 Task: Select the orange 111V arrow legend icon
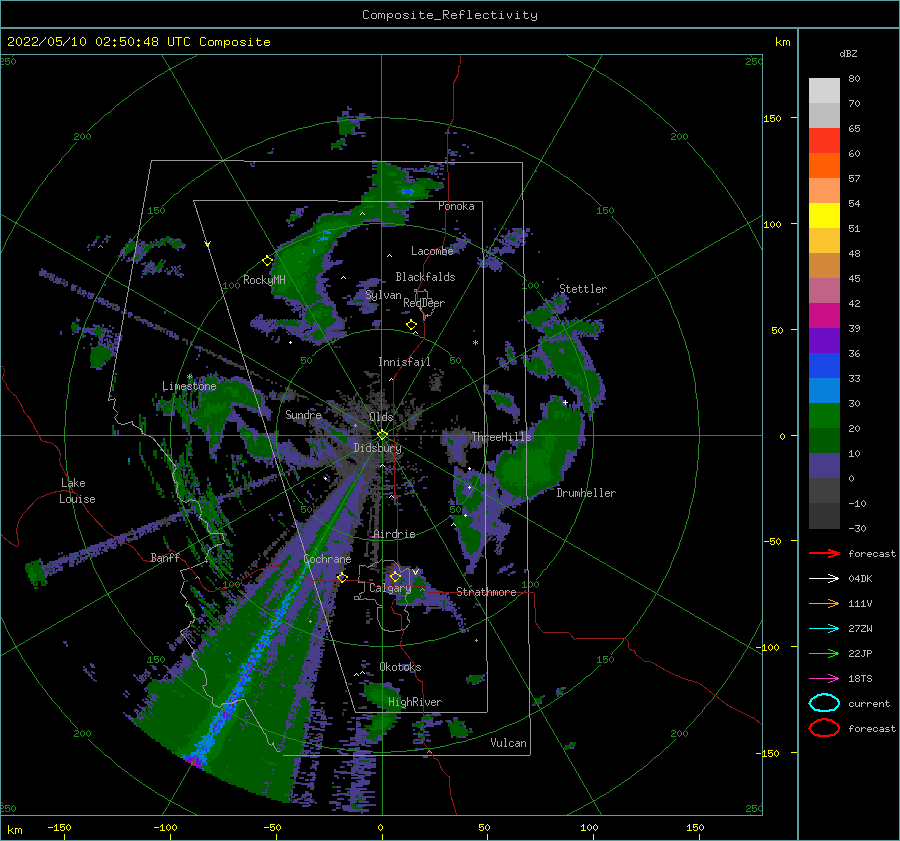tap(824, 603)
